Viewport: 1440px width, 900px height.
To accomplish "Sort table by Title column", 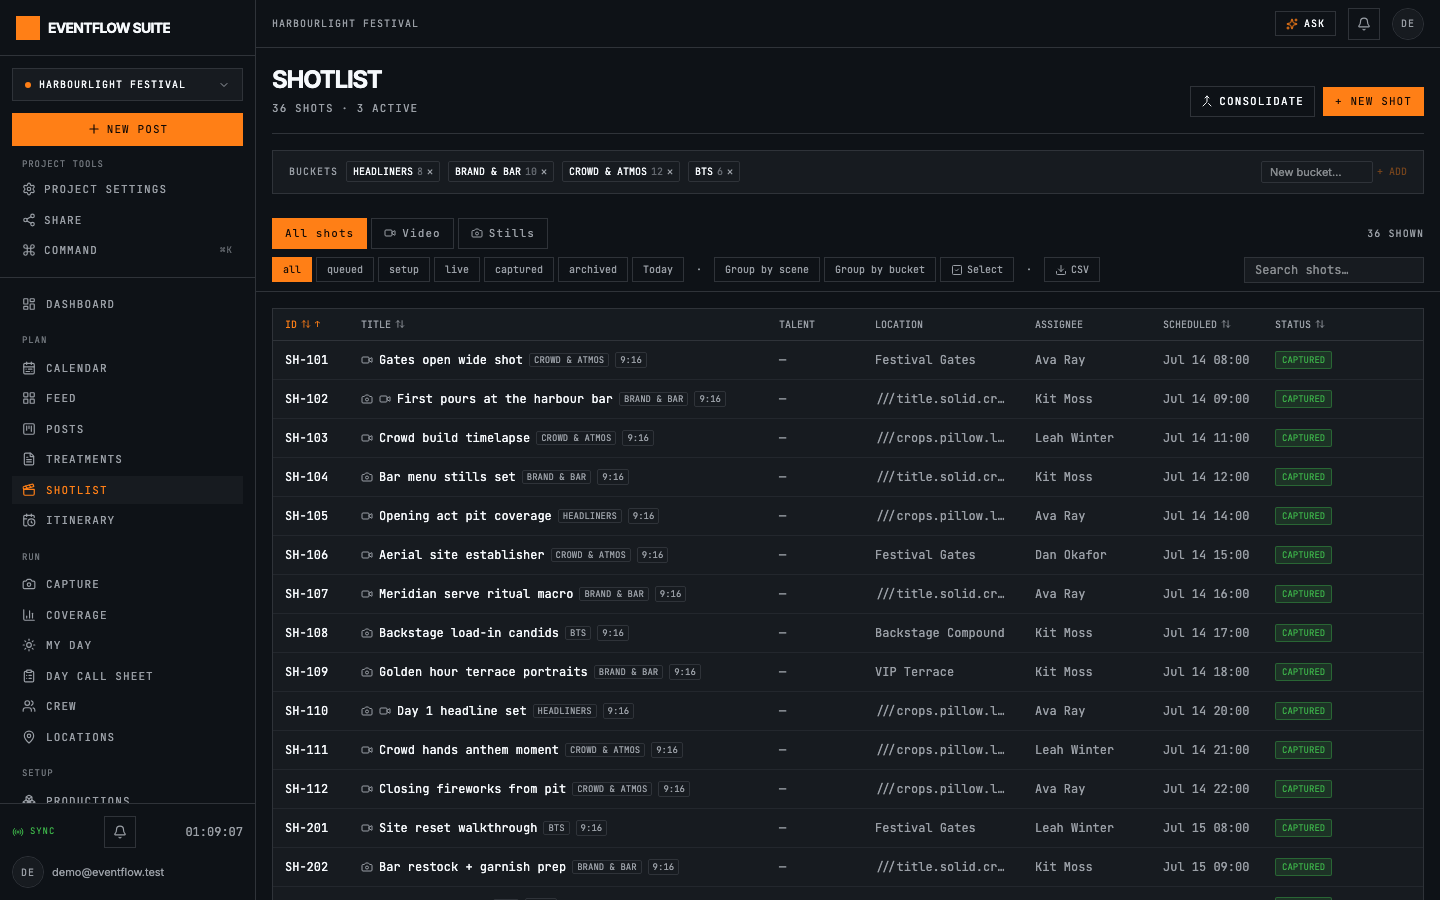I will [383, 325].
